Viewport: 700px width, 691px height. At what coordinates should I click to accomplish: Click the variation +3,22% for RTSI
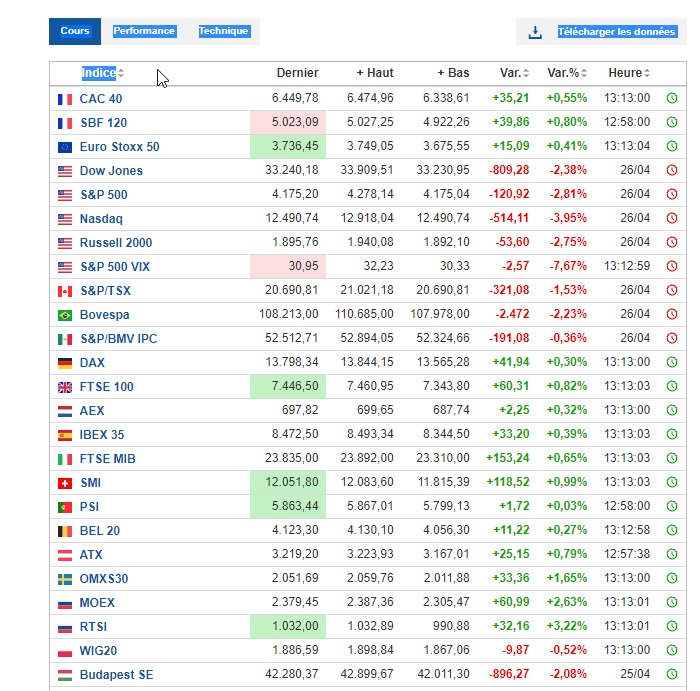point(567,626)
